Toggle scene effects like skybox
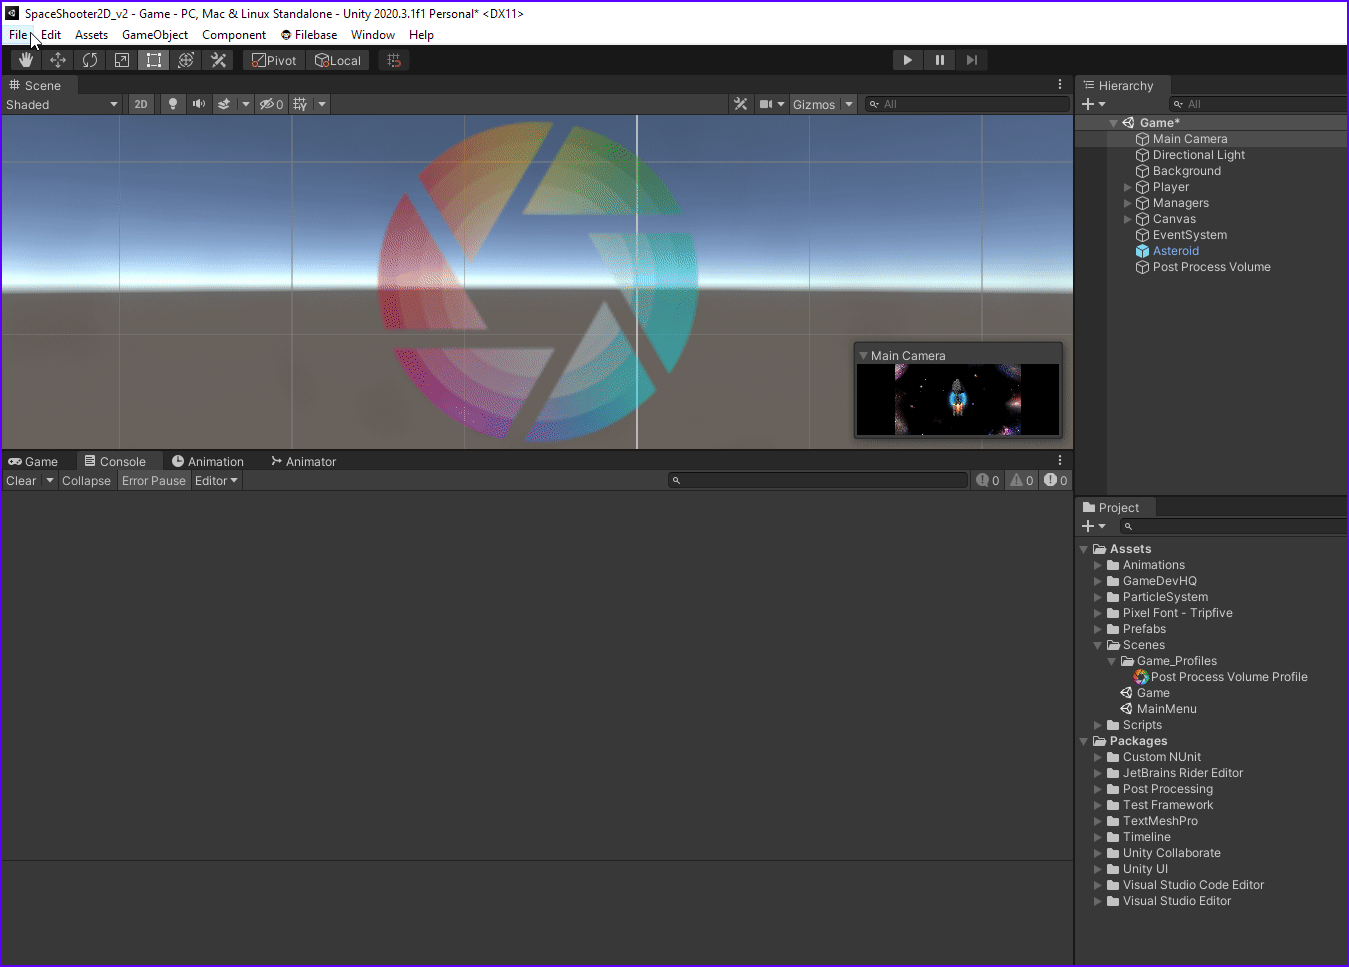This screenshot has height=967, width=1349. click(224, 104)
